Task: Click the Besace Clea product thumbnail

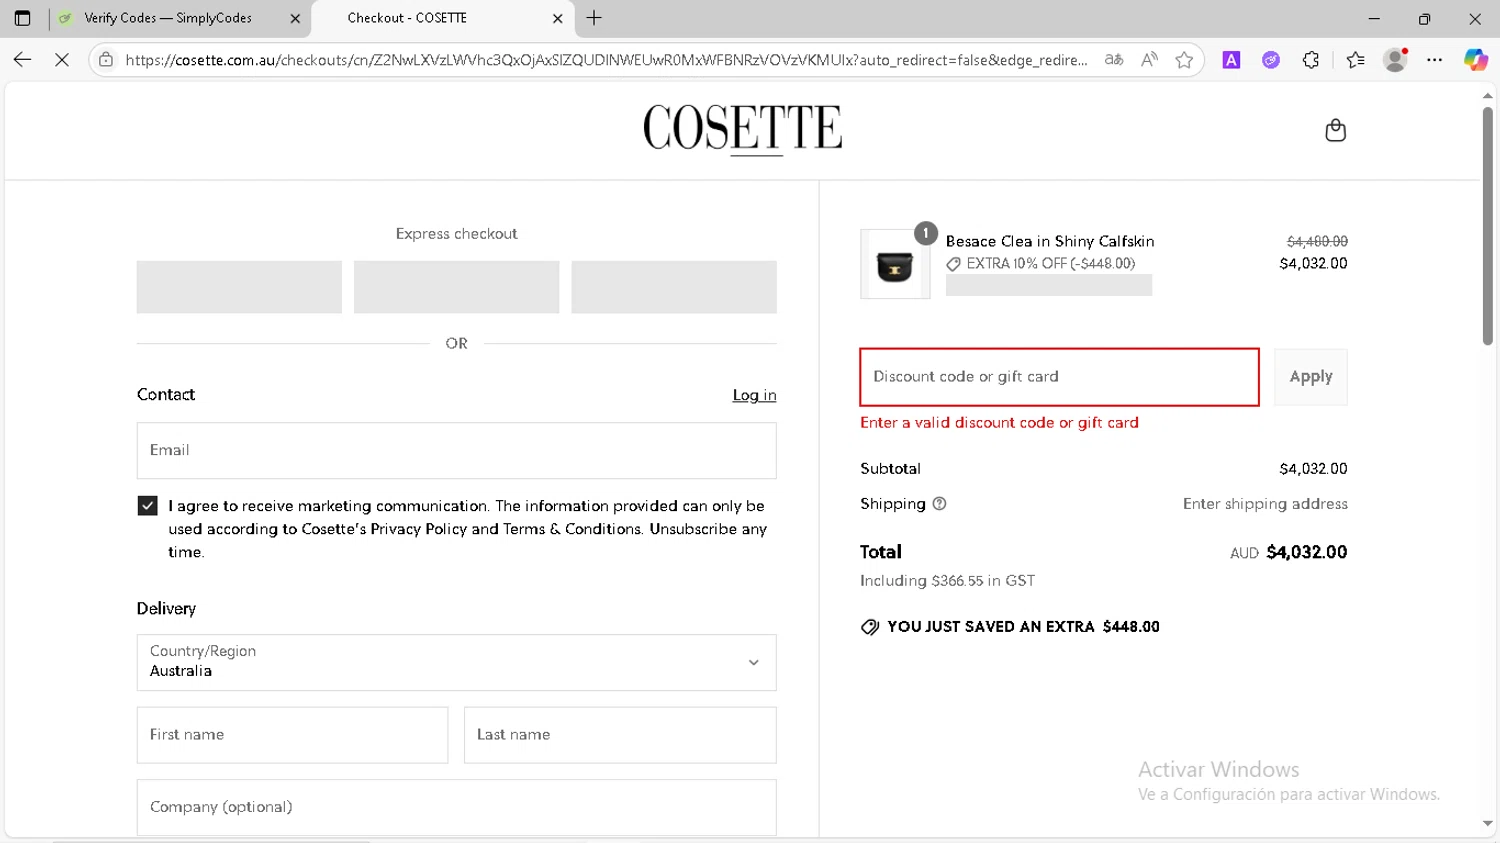Action: coord(895,264)
